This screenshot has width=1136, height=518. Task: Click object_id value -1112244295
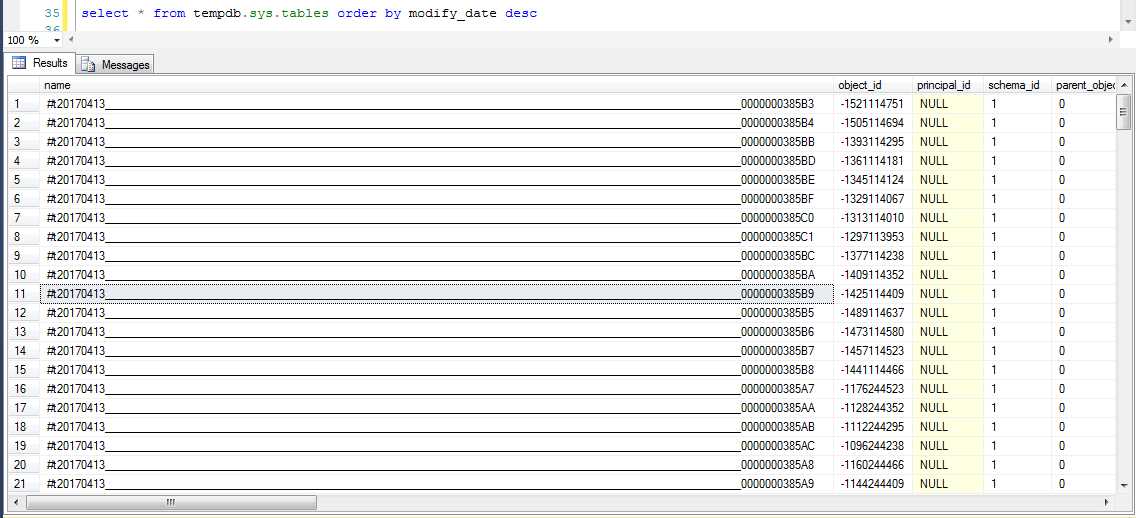click(x=873, y=426)
